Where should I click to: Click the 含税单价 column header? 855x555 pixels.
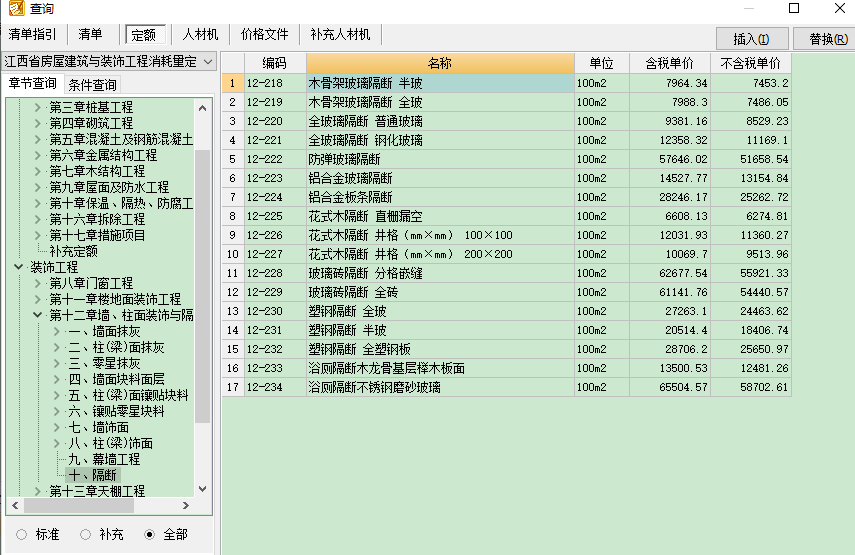[x=670, y=63]
